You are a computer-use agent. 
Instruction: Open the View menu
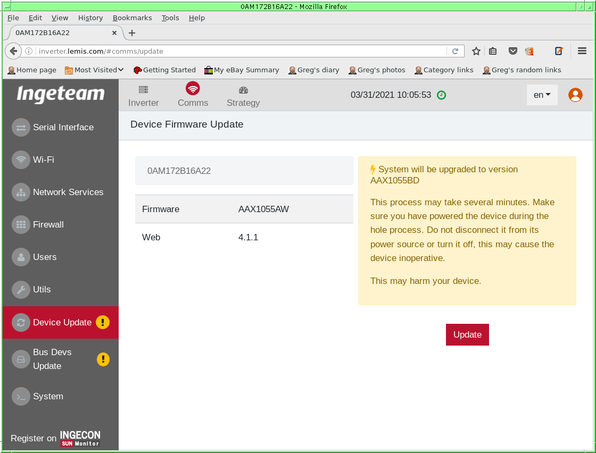pyautogui.click(x=60, y=18)
